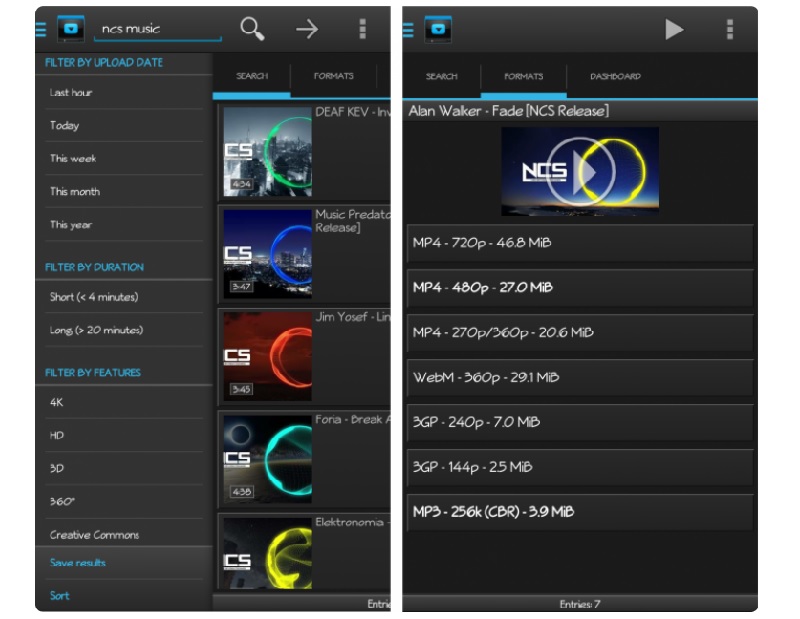Open Jim Yosef video thumbnail

pyautogui.click(x=267, y=356)
